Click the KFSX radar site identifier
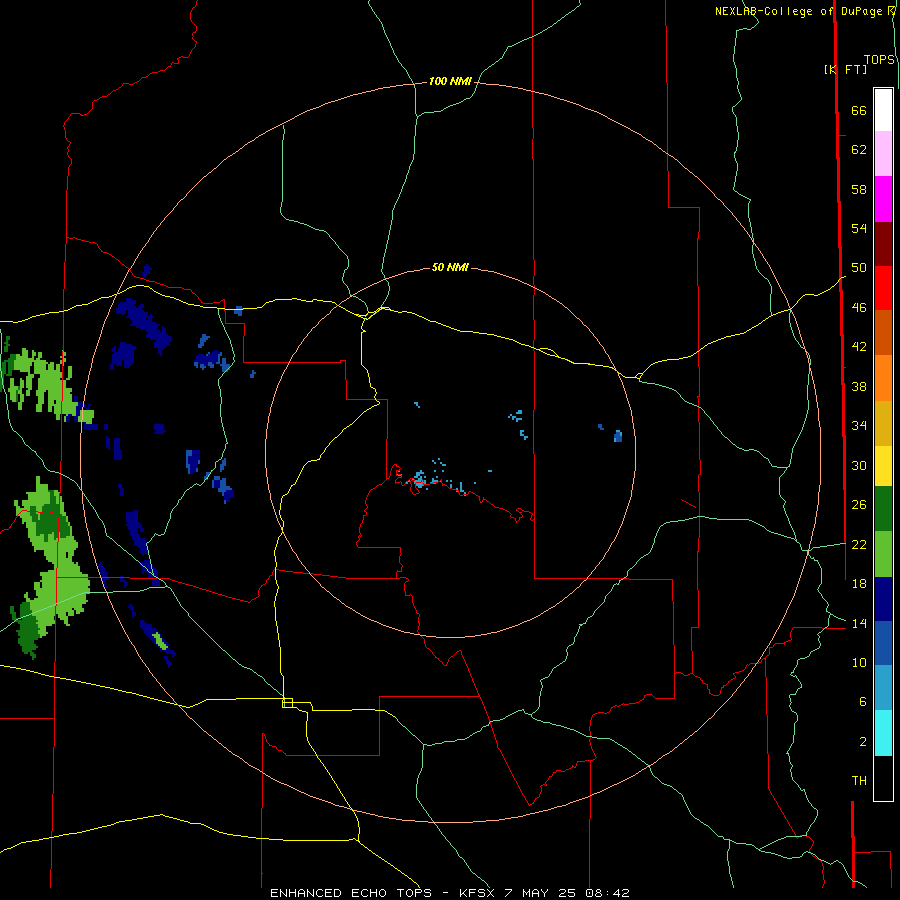Screen dimensions: 900x900 point(476,893)
